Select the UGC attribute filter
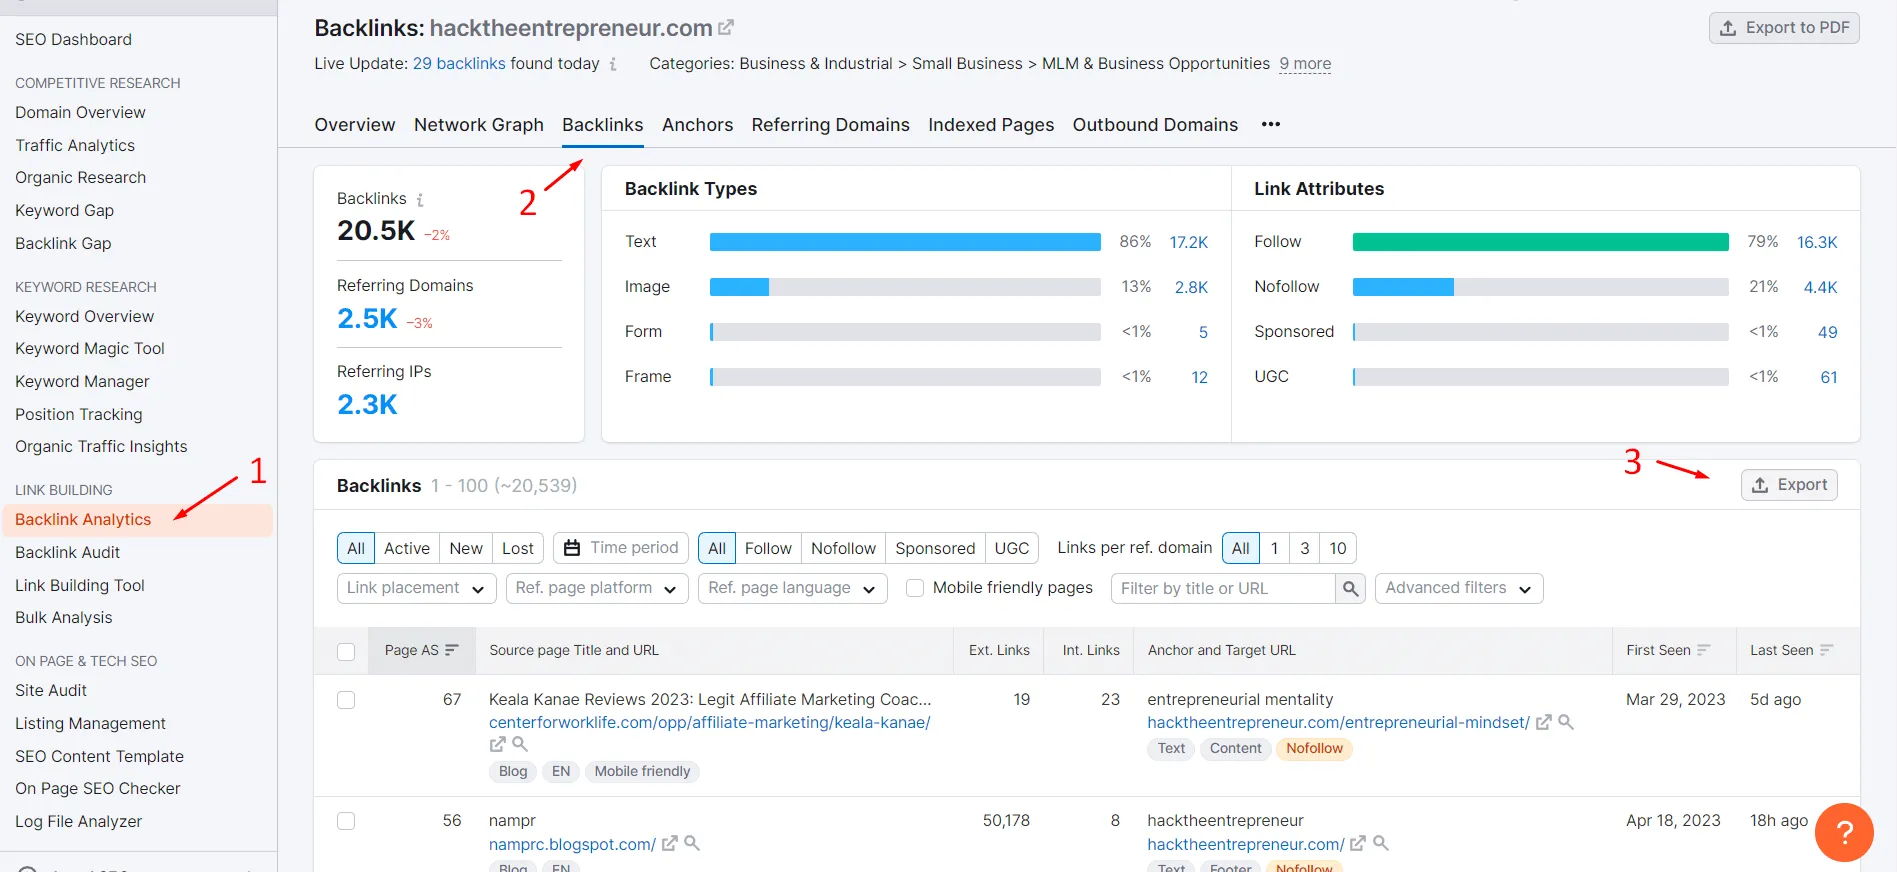The image size is (1897, 872). click(x=1012, y=548)
